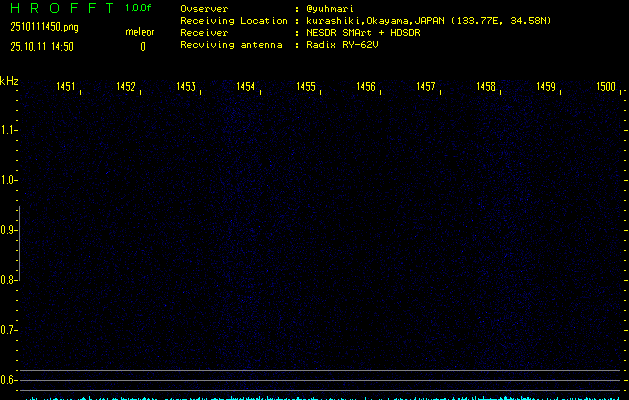The width and height of the screenshot is (629, 400).
Task: Click the 1455 time axis marker
Action: (306, 87)
